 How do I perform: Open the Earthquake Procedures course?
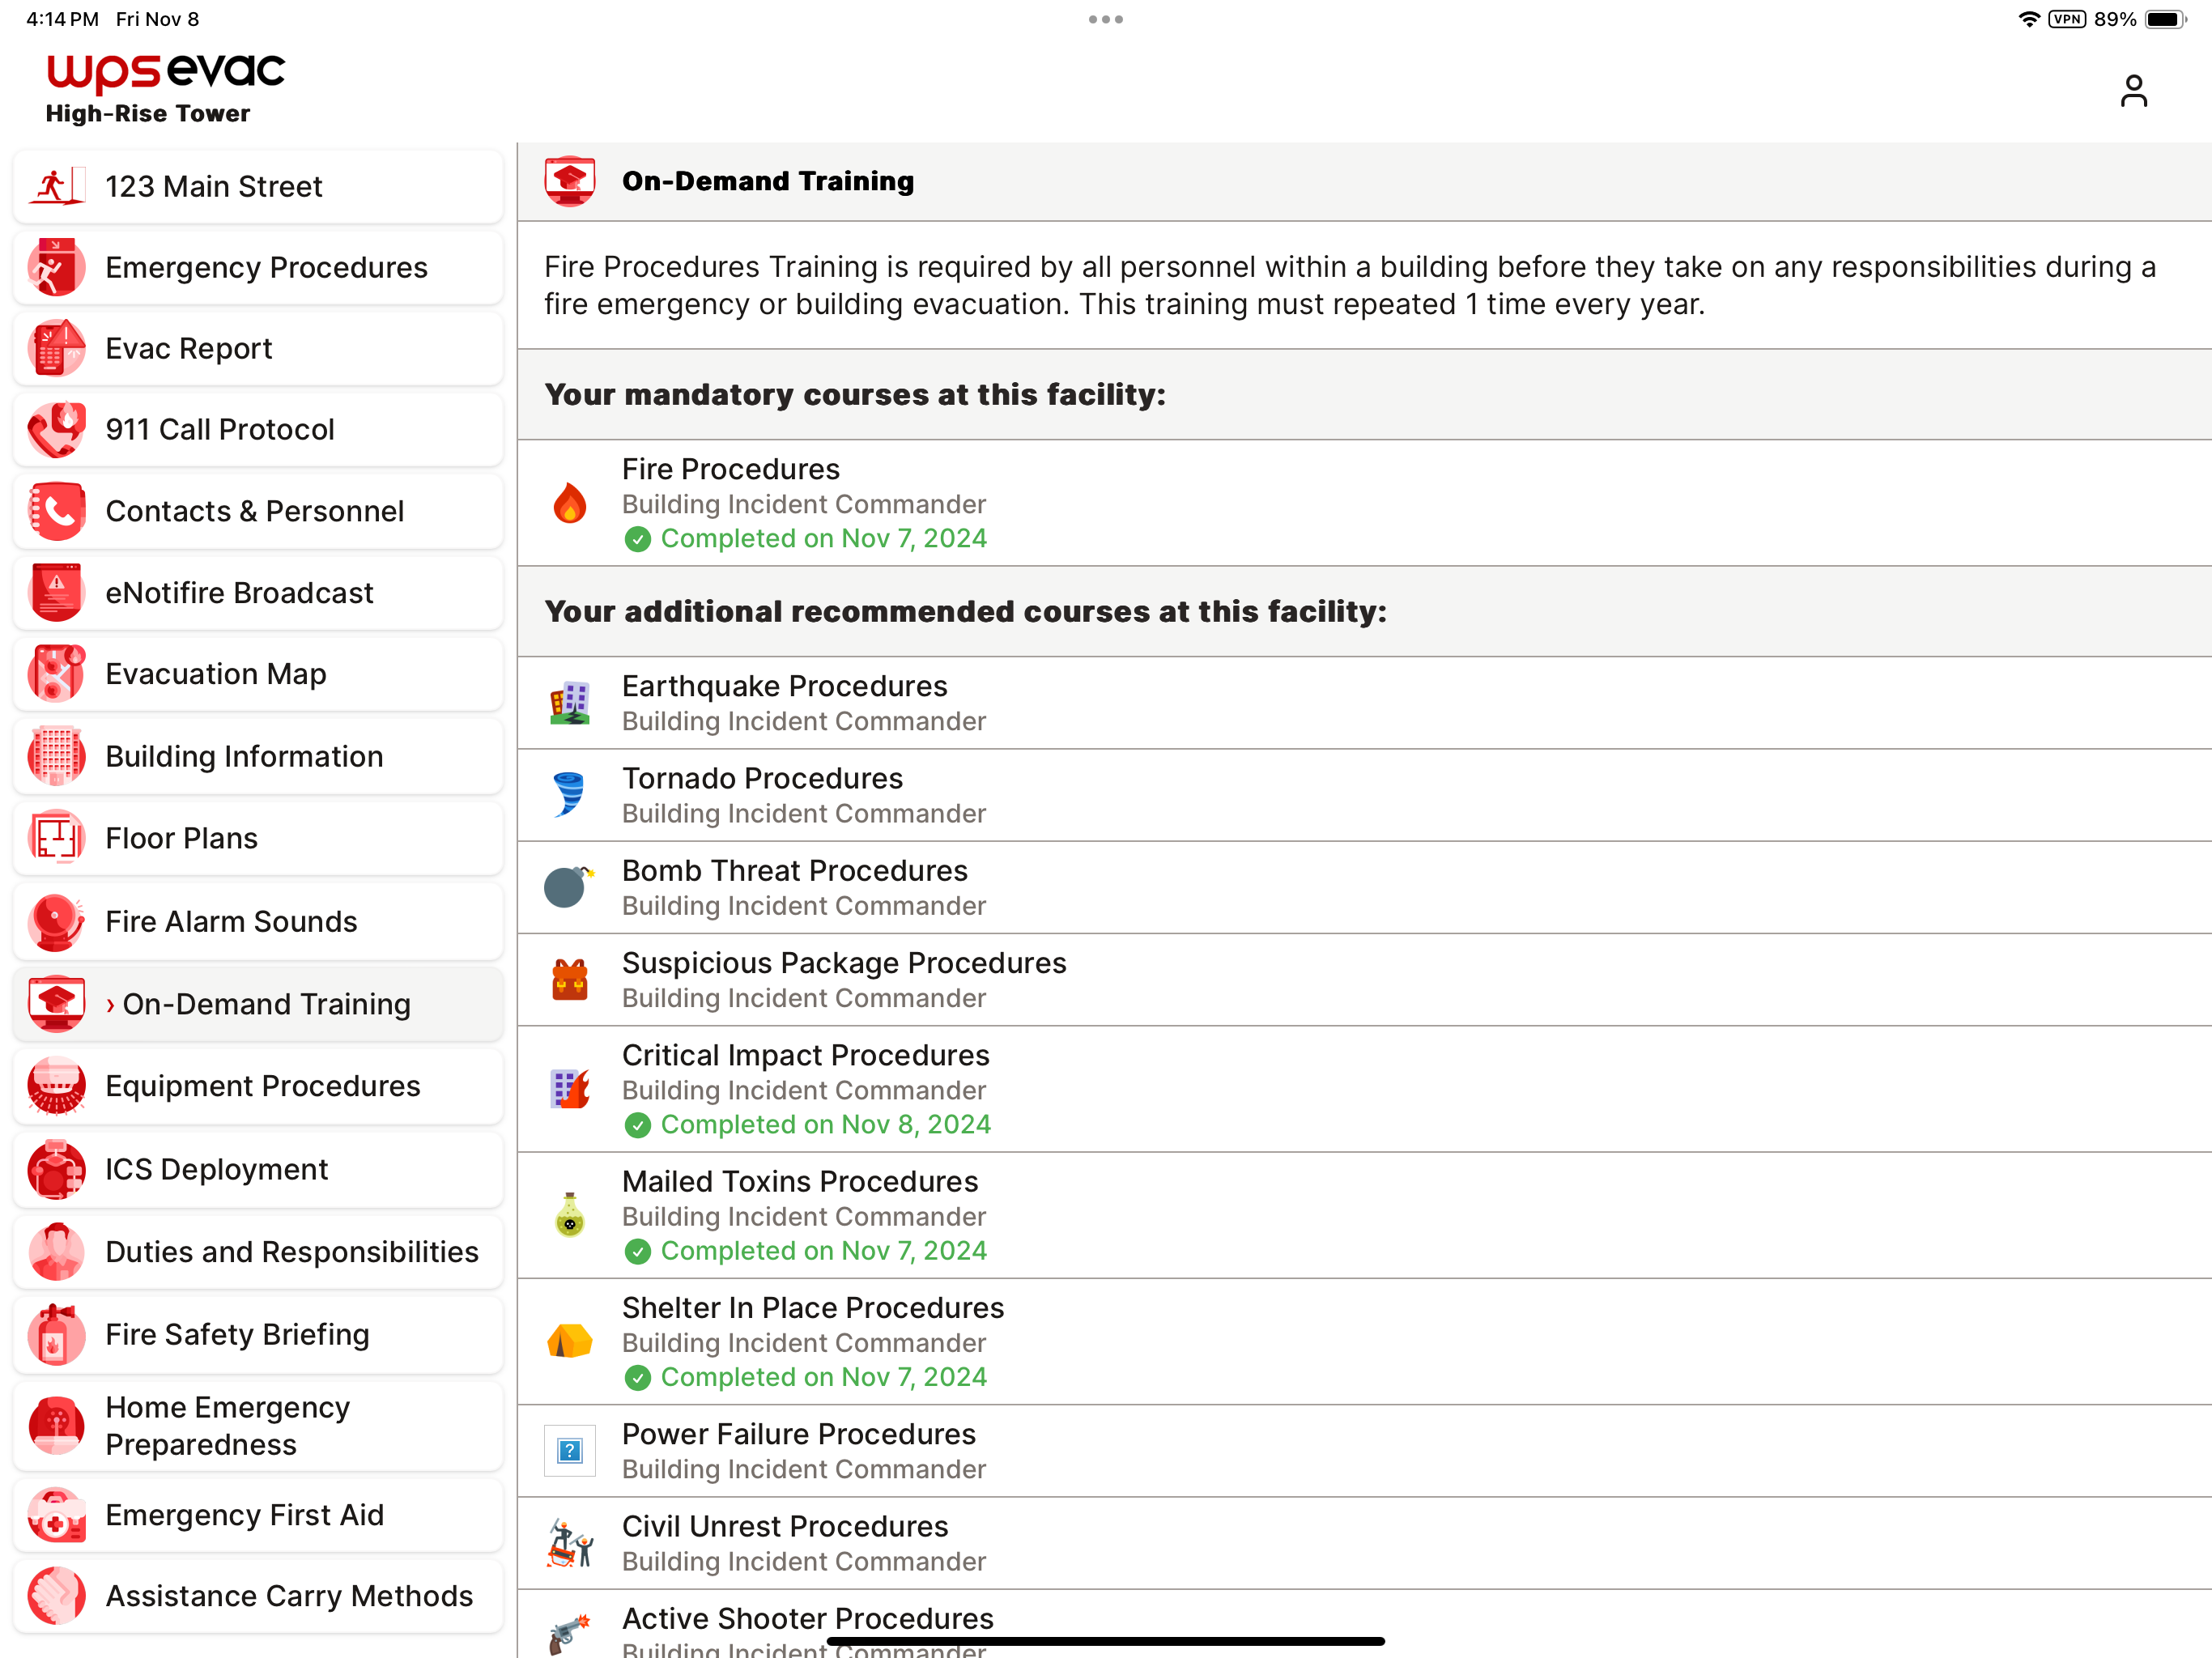click(1364, 703)
